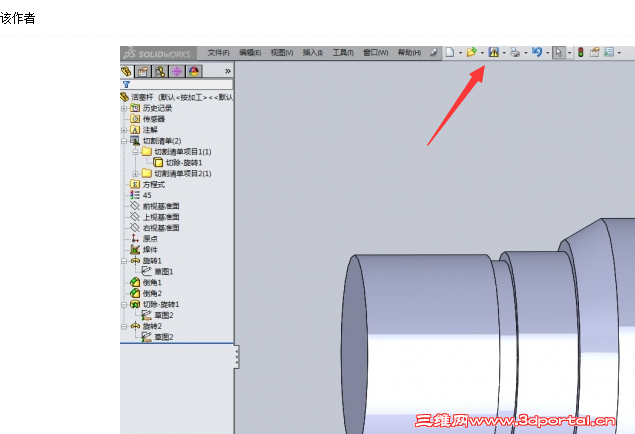Select the 传感器 tree item

pos(147,119)
